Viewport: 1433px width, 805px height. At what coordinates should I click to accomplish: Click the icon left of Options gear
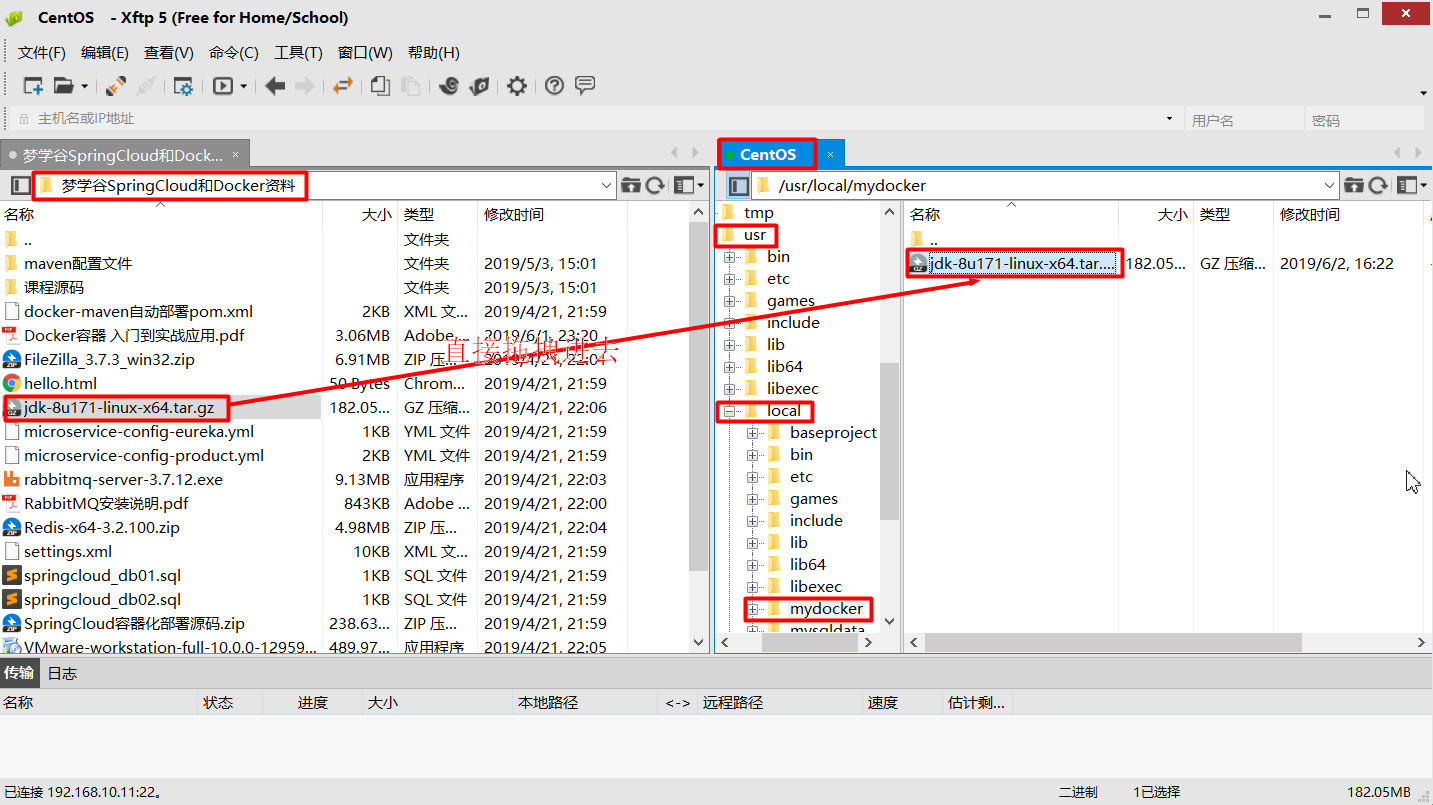click(x=480, y=86)
